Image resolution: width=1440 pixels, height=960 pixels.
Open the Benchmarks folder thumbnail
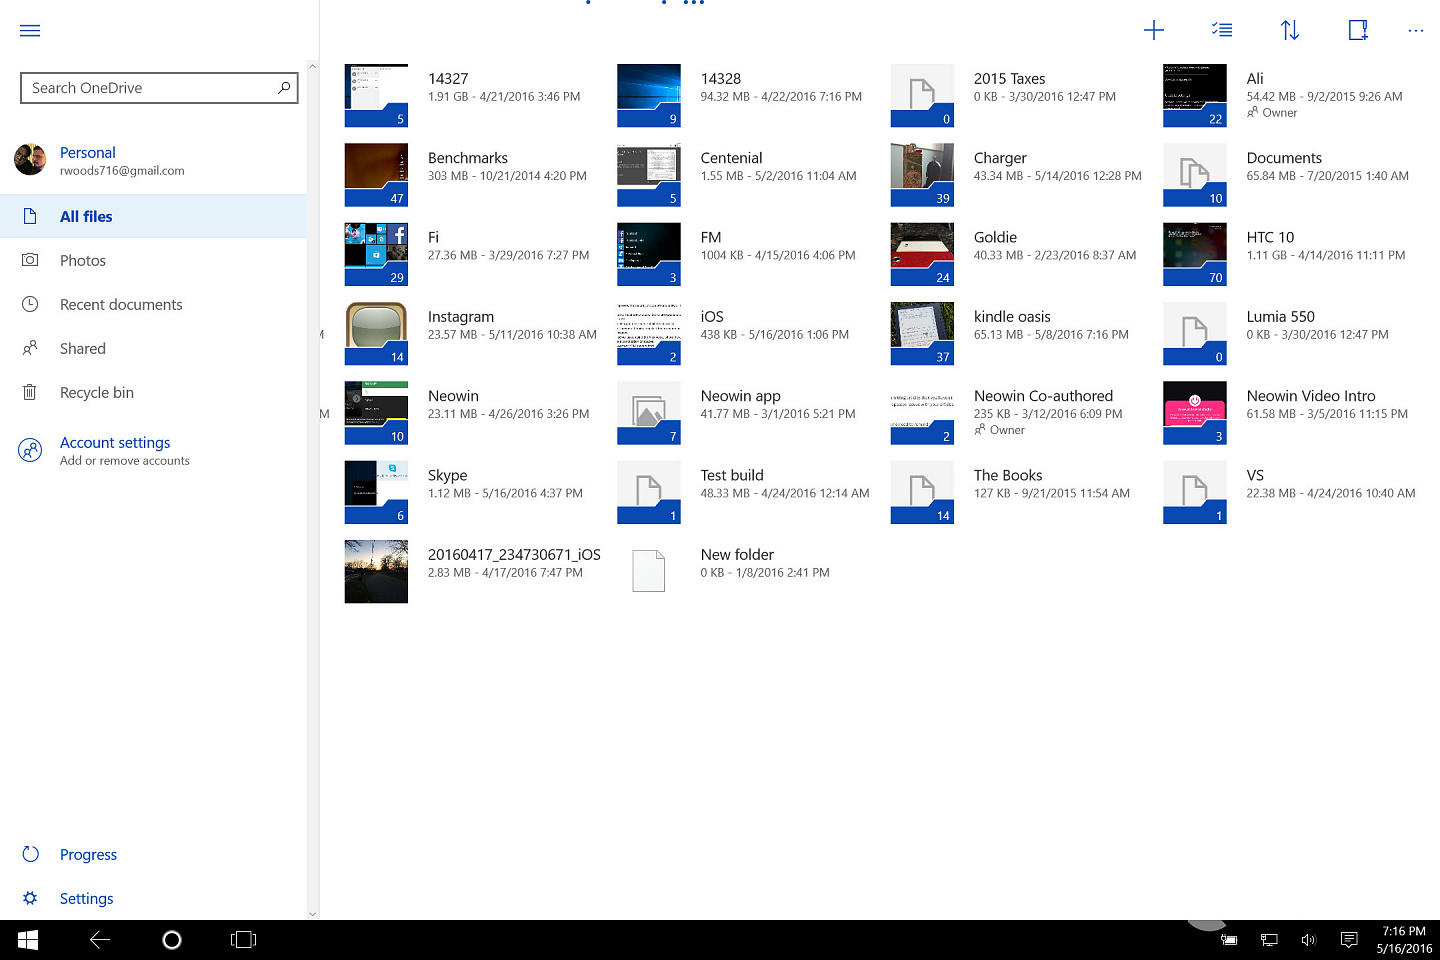[376, 175]
